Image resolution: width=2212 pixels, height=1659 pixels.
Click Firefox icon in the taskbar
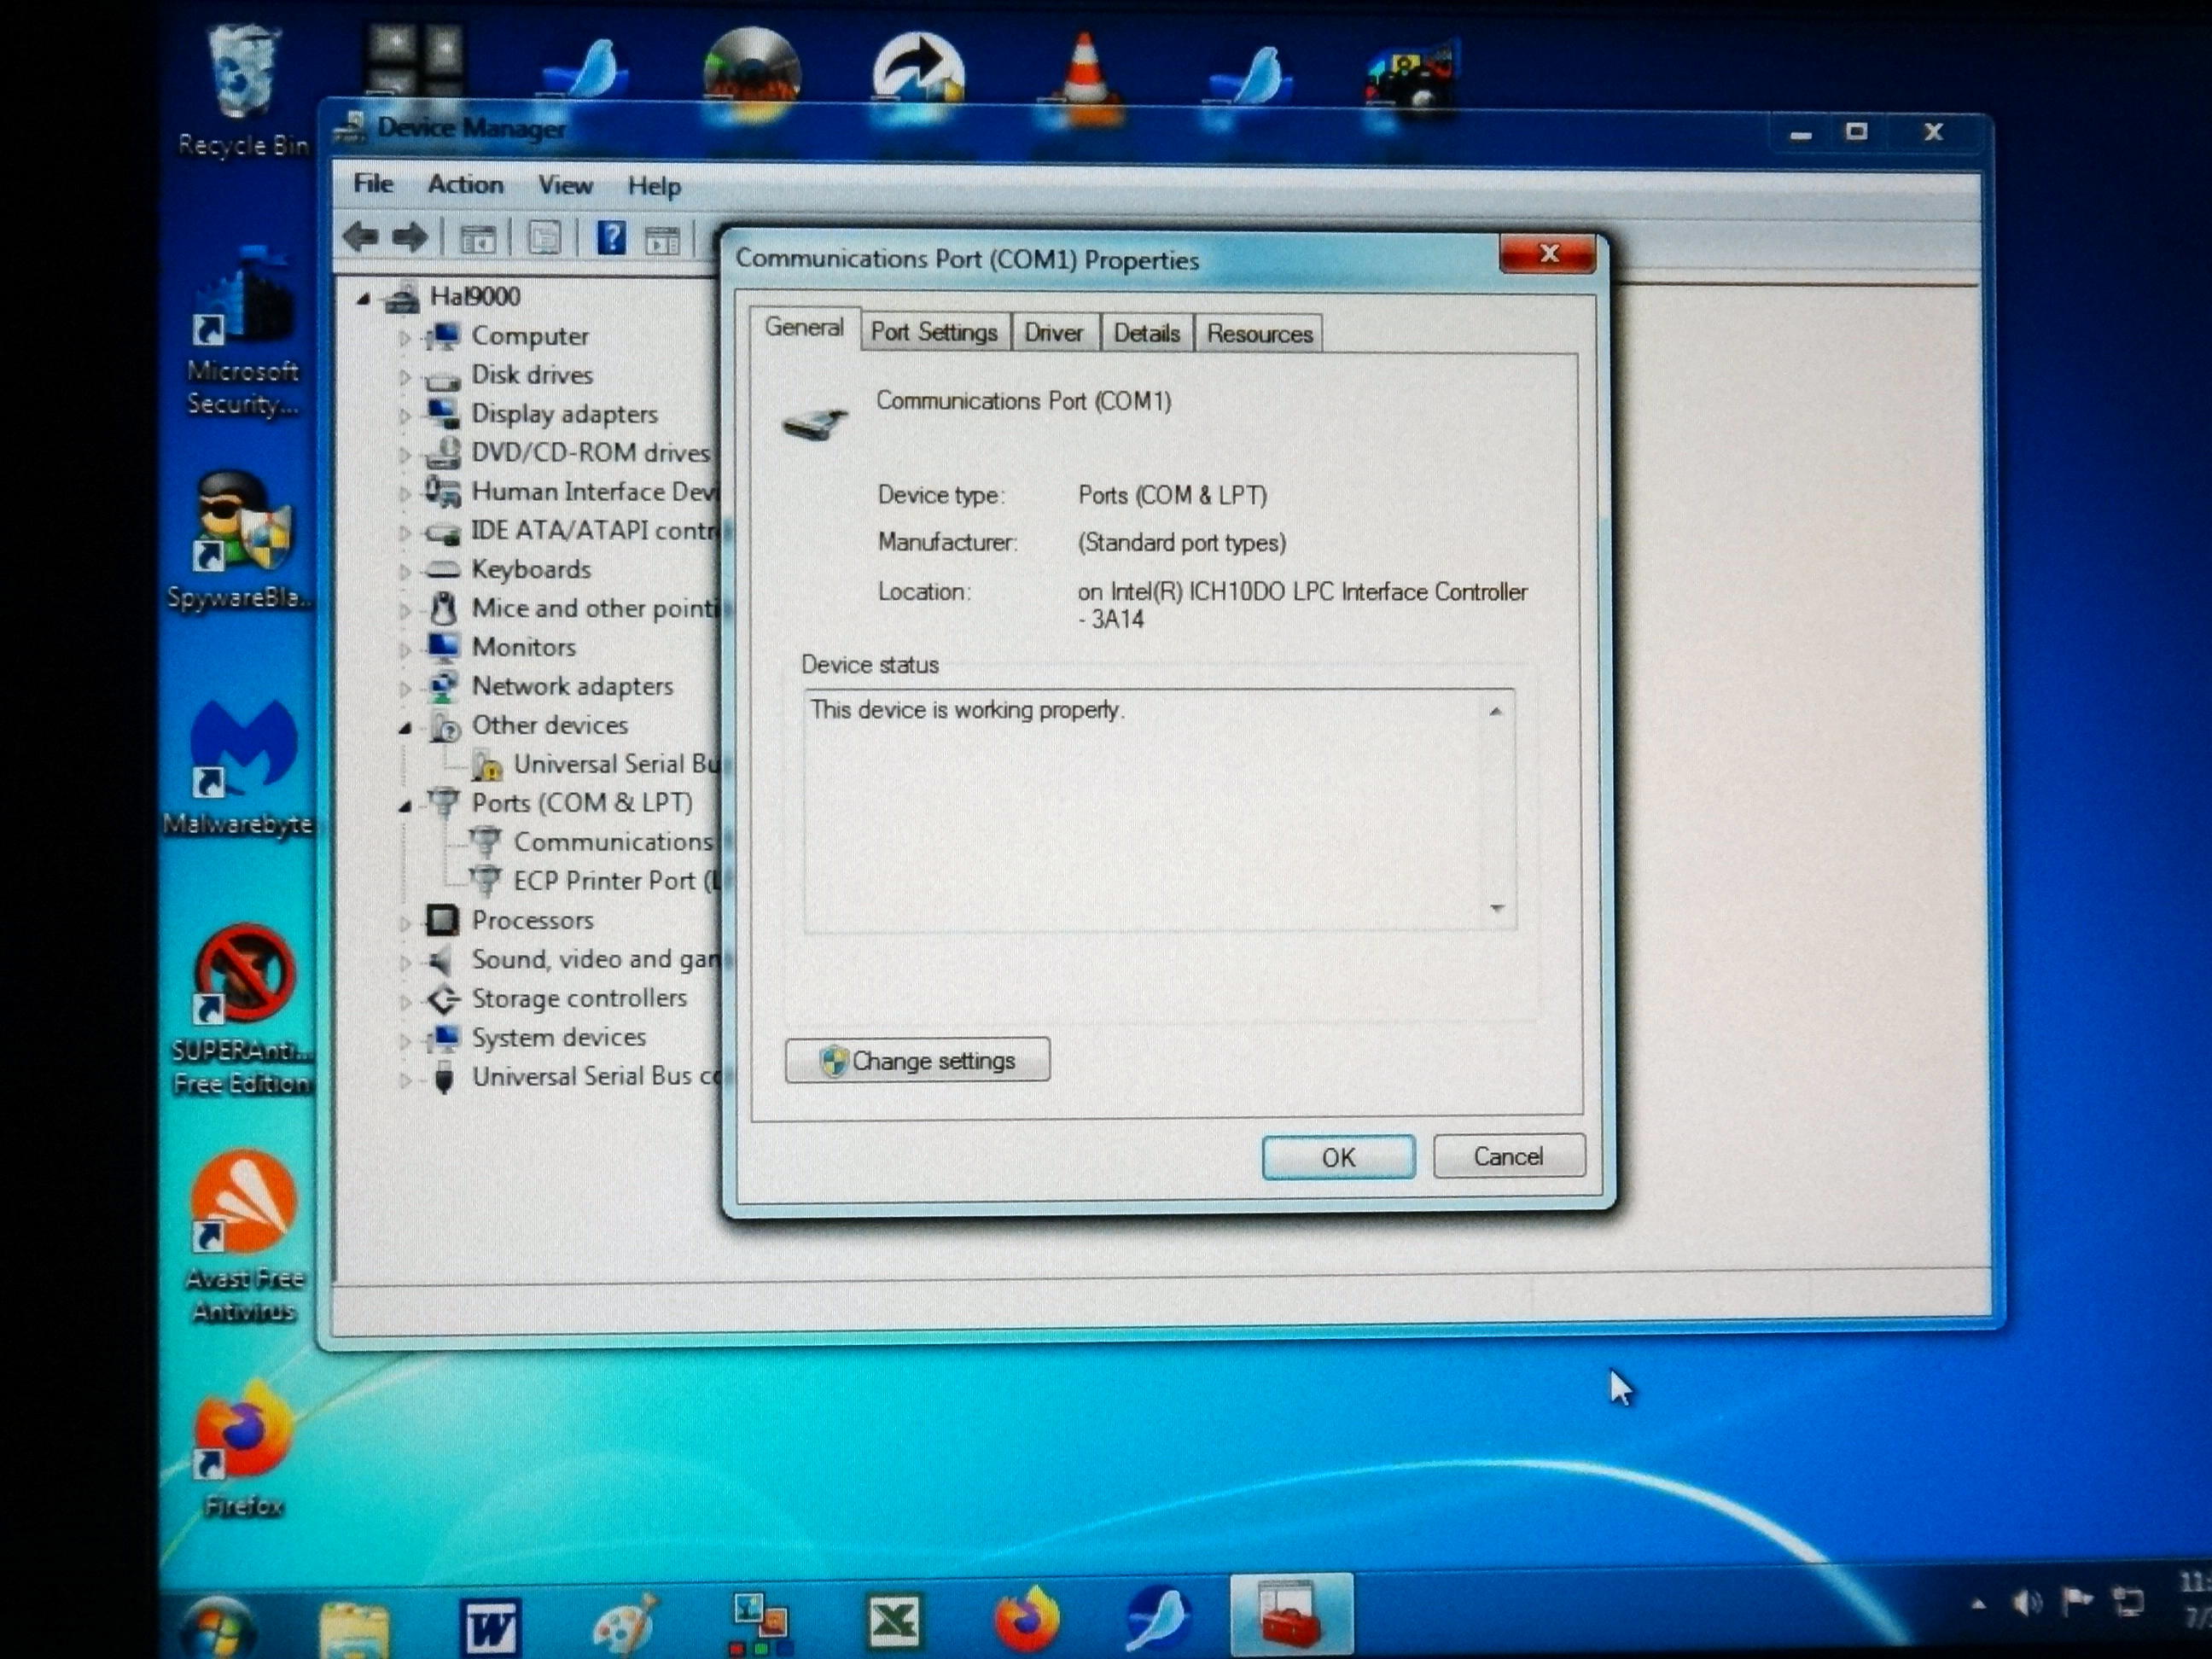tap(1027, 1618)
